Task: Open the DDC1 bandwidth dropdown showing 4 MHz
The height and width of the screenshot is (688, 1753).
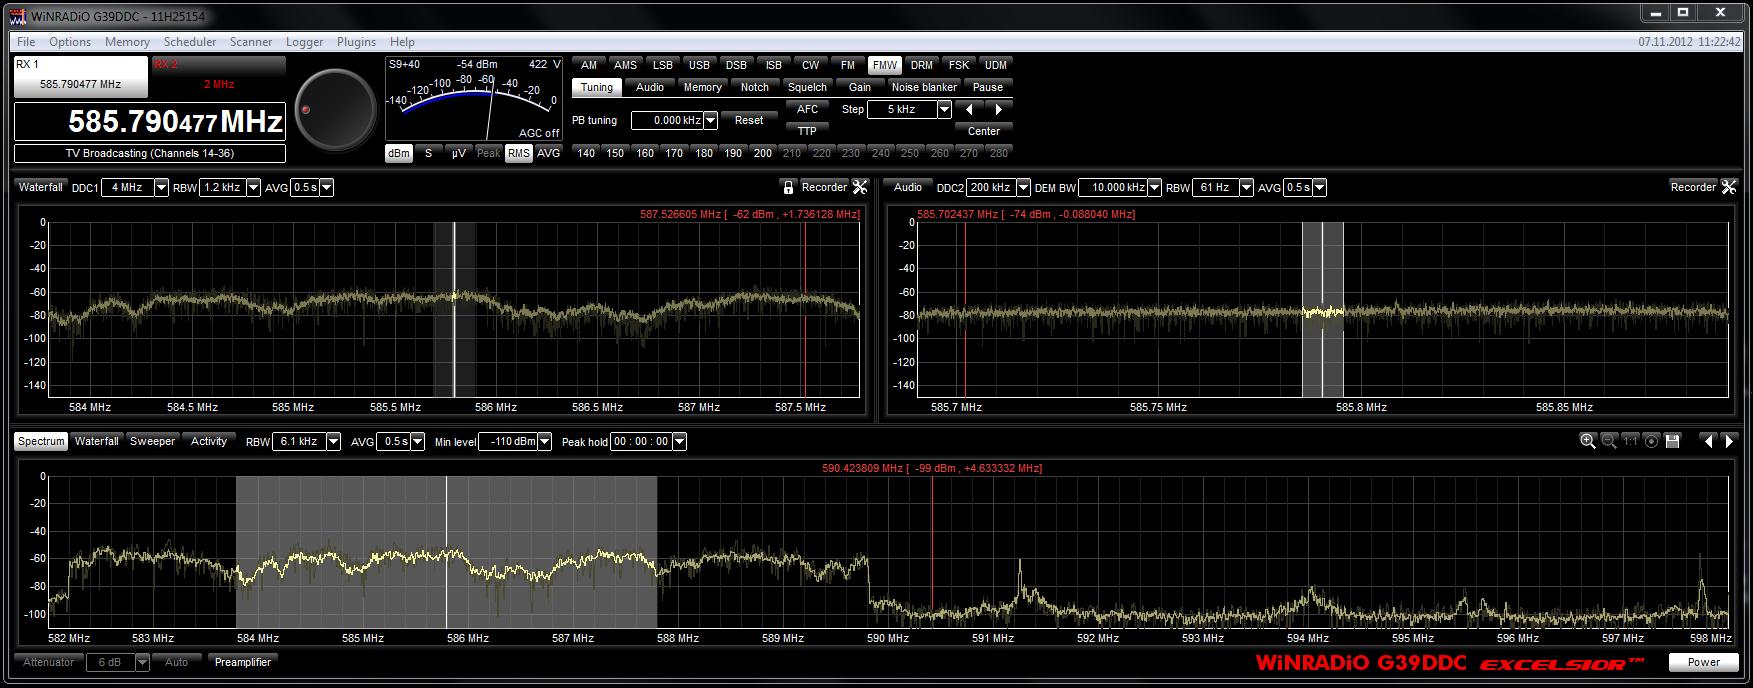Action: click(x=162, y=188)
